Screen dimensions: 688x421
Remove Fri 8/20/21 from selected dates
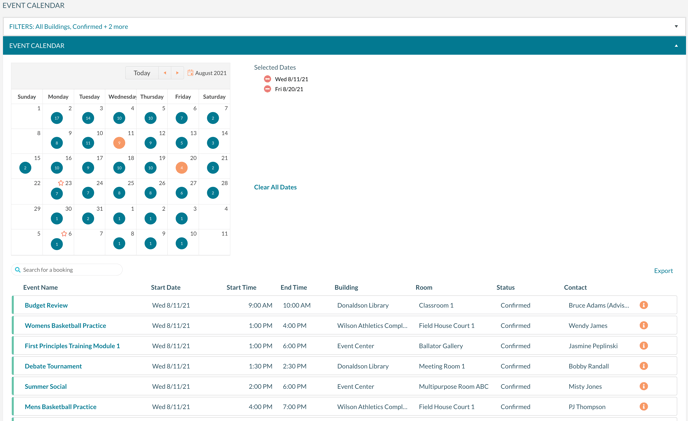coord(267,89)
